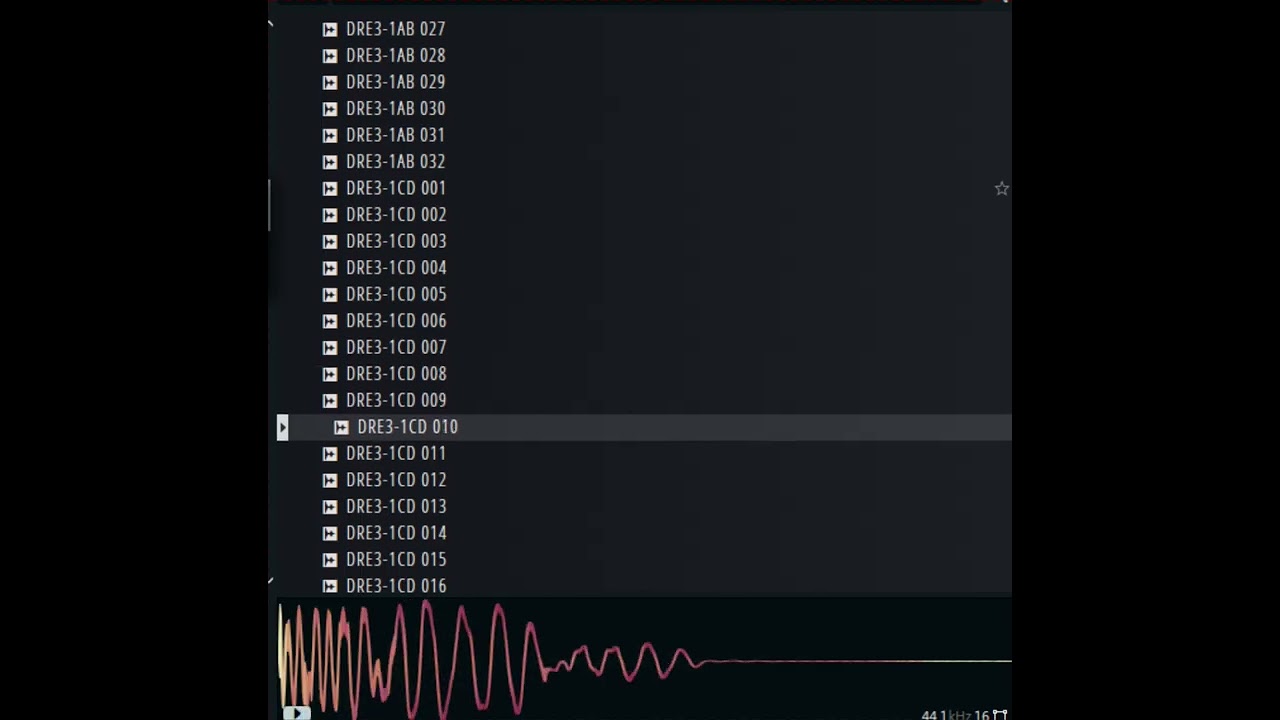This screenshot has height=720, width=1280.
Task: Select sample DRE3-1CD 001
Action: 396,188
